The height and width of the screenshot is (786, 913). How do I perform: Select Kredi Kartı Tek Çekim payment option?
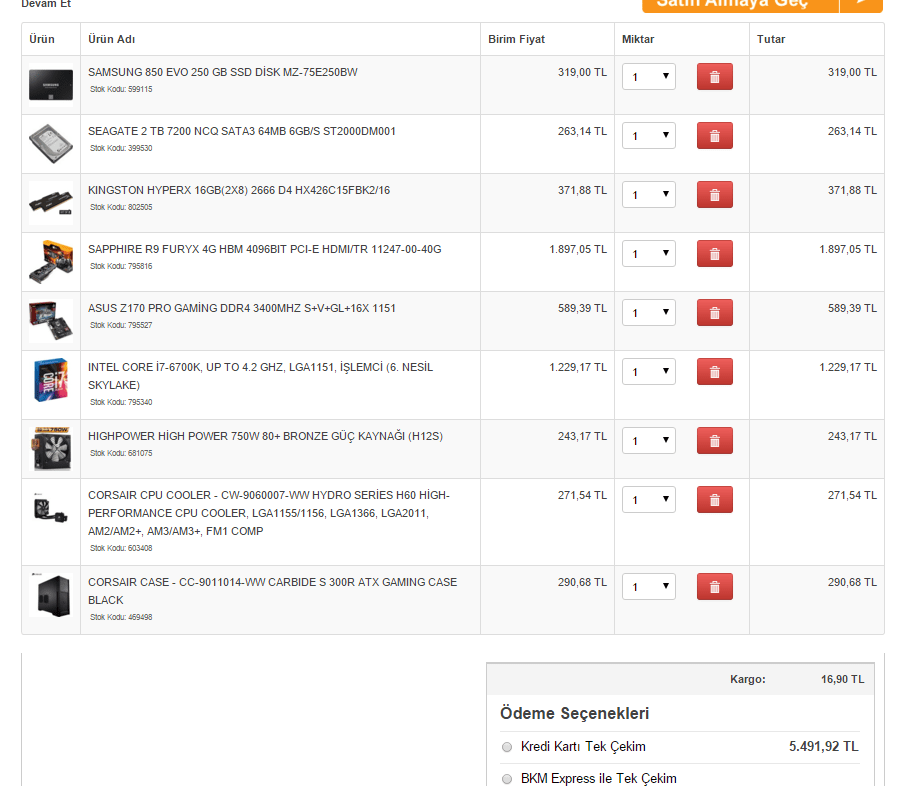pos(507,747)
